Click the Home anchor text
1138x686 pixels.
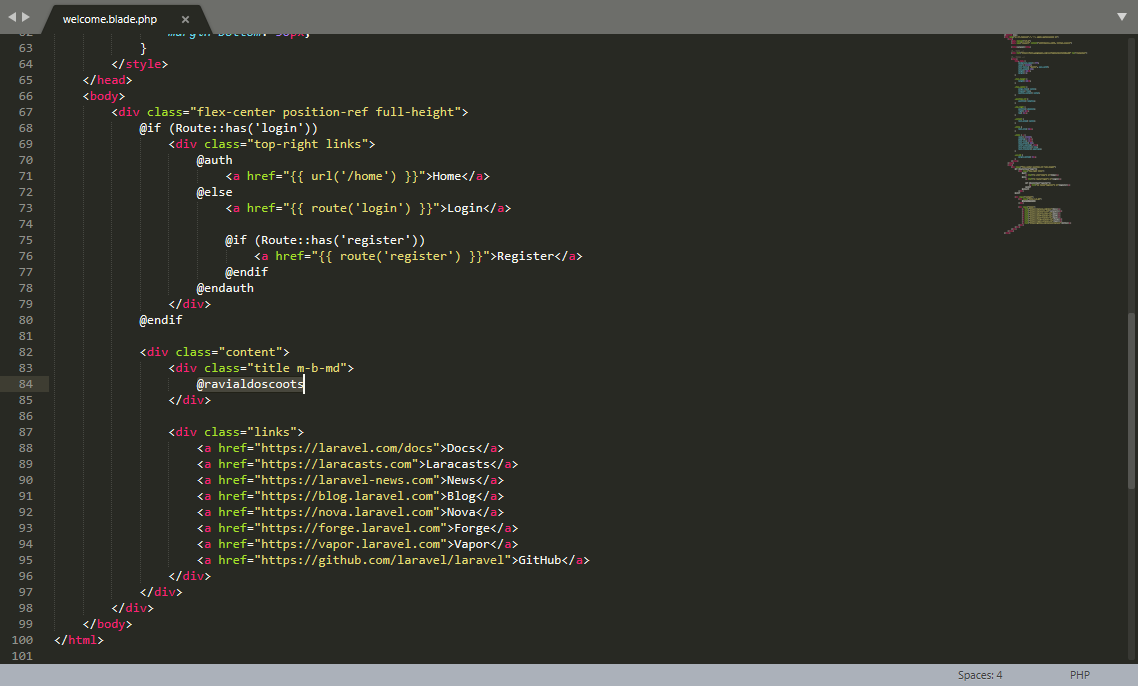(447, 176)
